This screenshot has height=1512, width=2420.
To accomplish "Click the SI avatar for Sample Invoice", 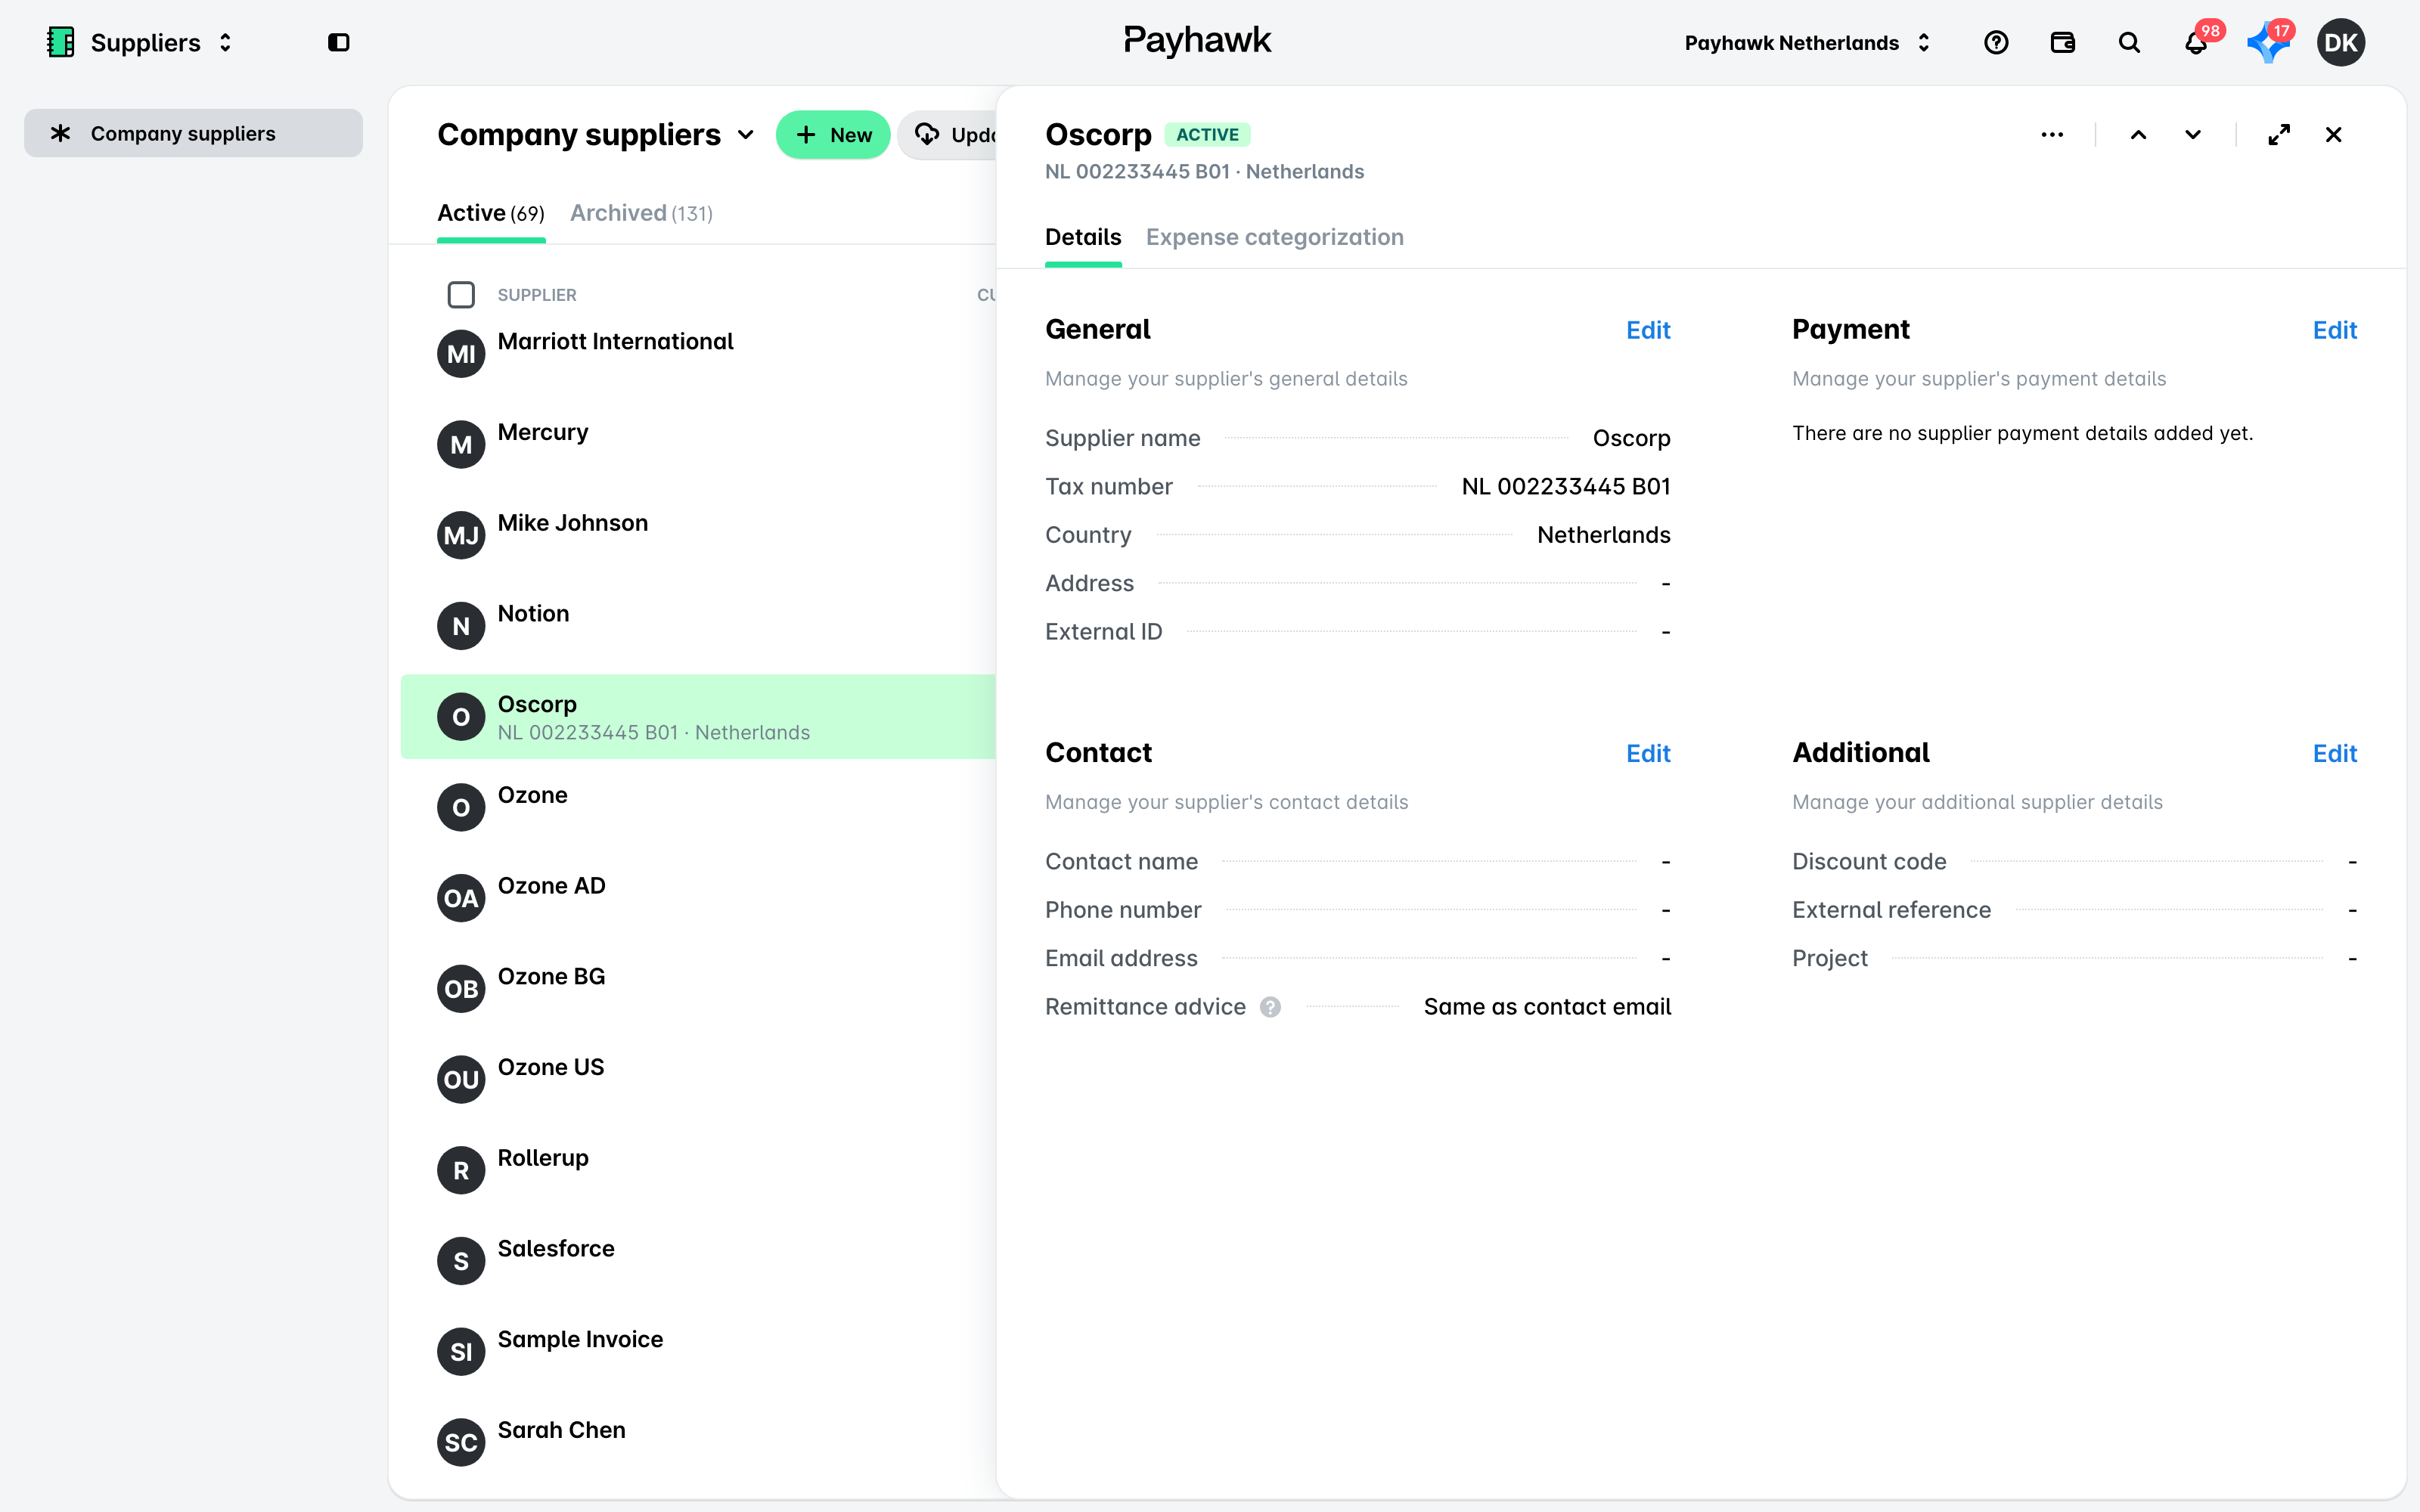I will 461,1352.
